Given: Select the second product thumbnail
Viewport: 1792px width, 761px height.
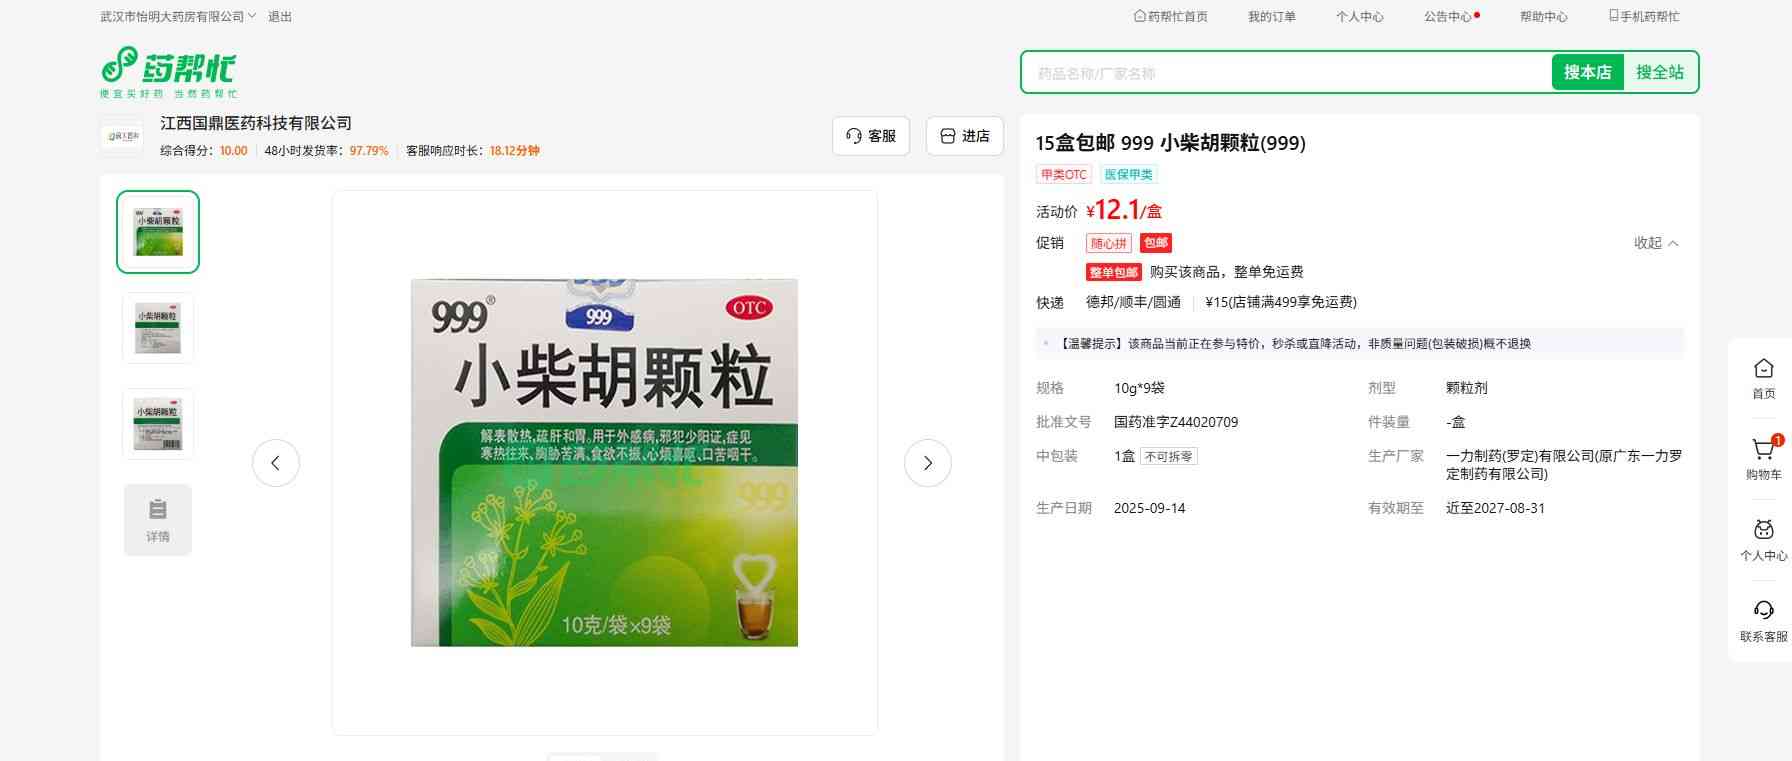Looking at the screenshot, I should pyautogui.click(x=158, y=328).
